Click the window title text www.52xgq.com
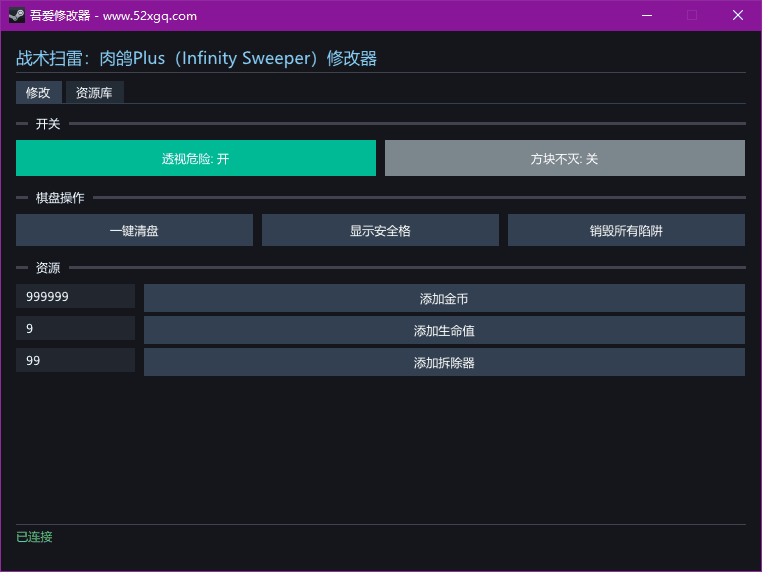This screenshot has height=572, width=762. pos(150,16)
